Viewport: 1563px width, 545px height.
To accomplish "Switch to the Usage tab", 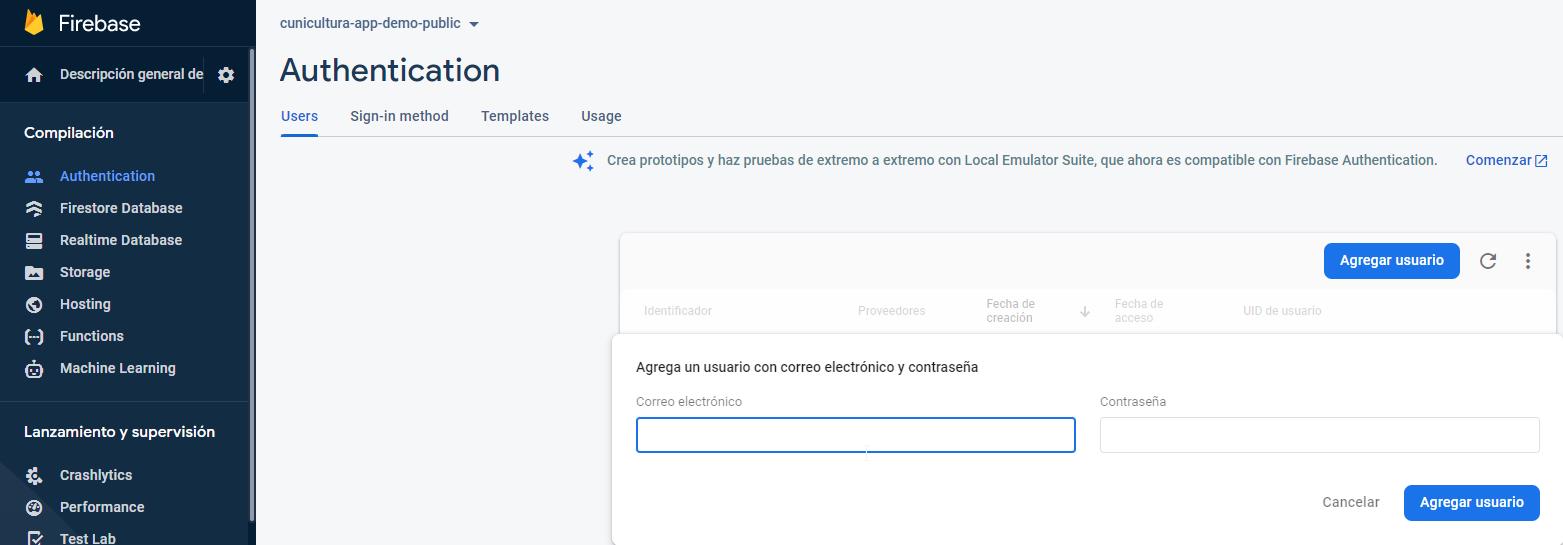I will point(601,116).
